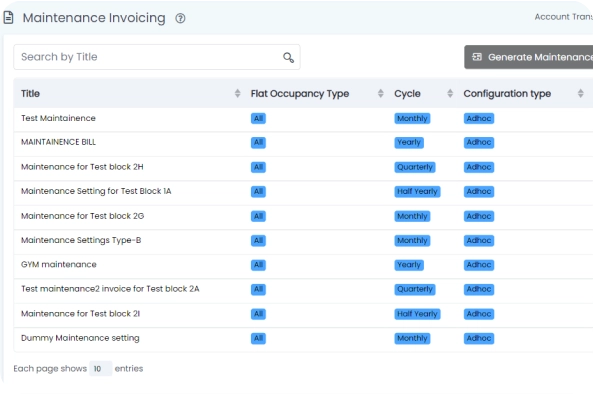Open Account Transactions link at top right
Screen dimensions: 594x394
click(564, 17)
